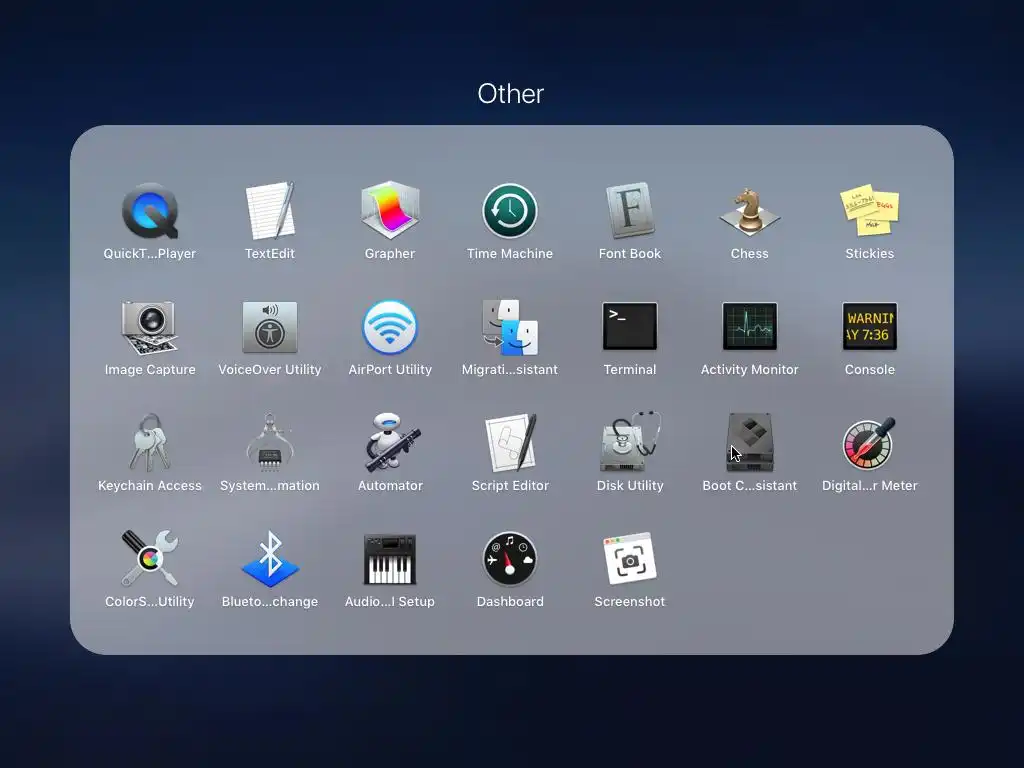Click the "Stickies" label text

click(869, 253)
